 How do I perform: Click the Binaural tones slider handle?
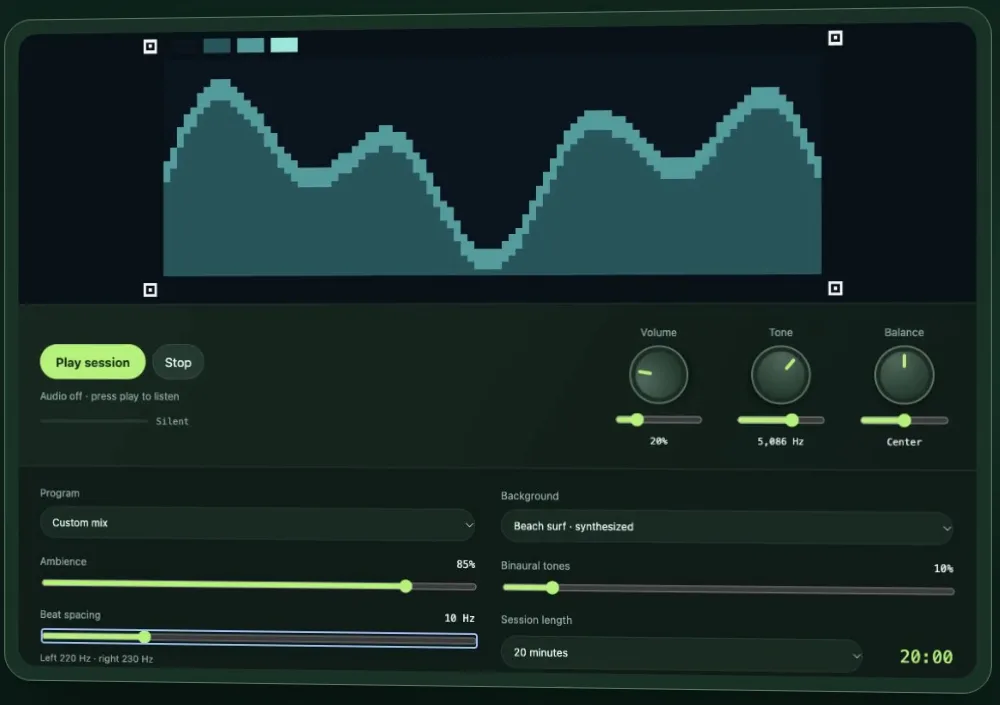click(x=552, y=588)
